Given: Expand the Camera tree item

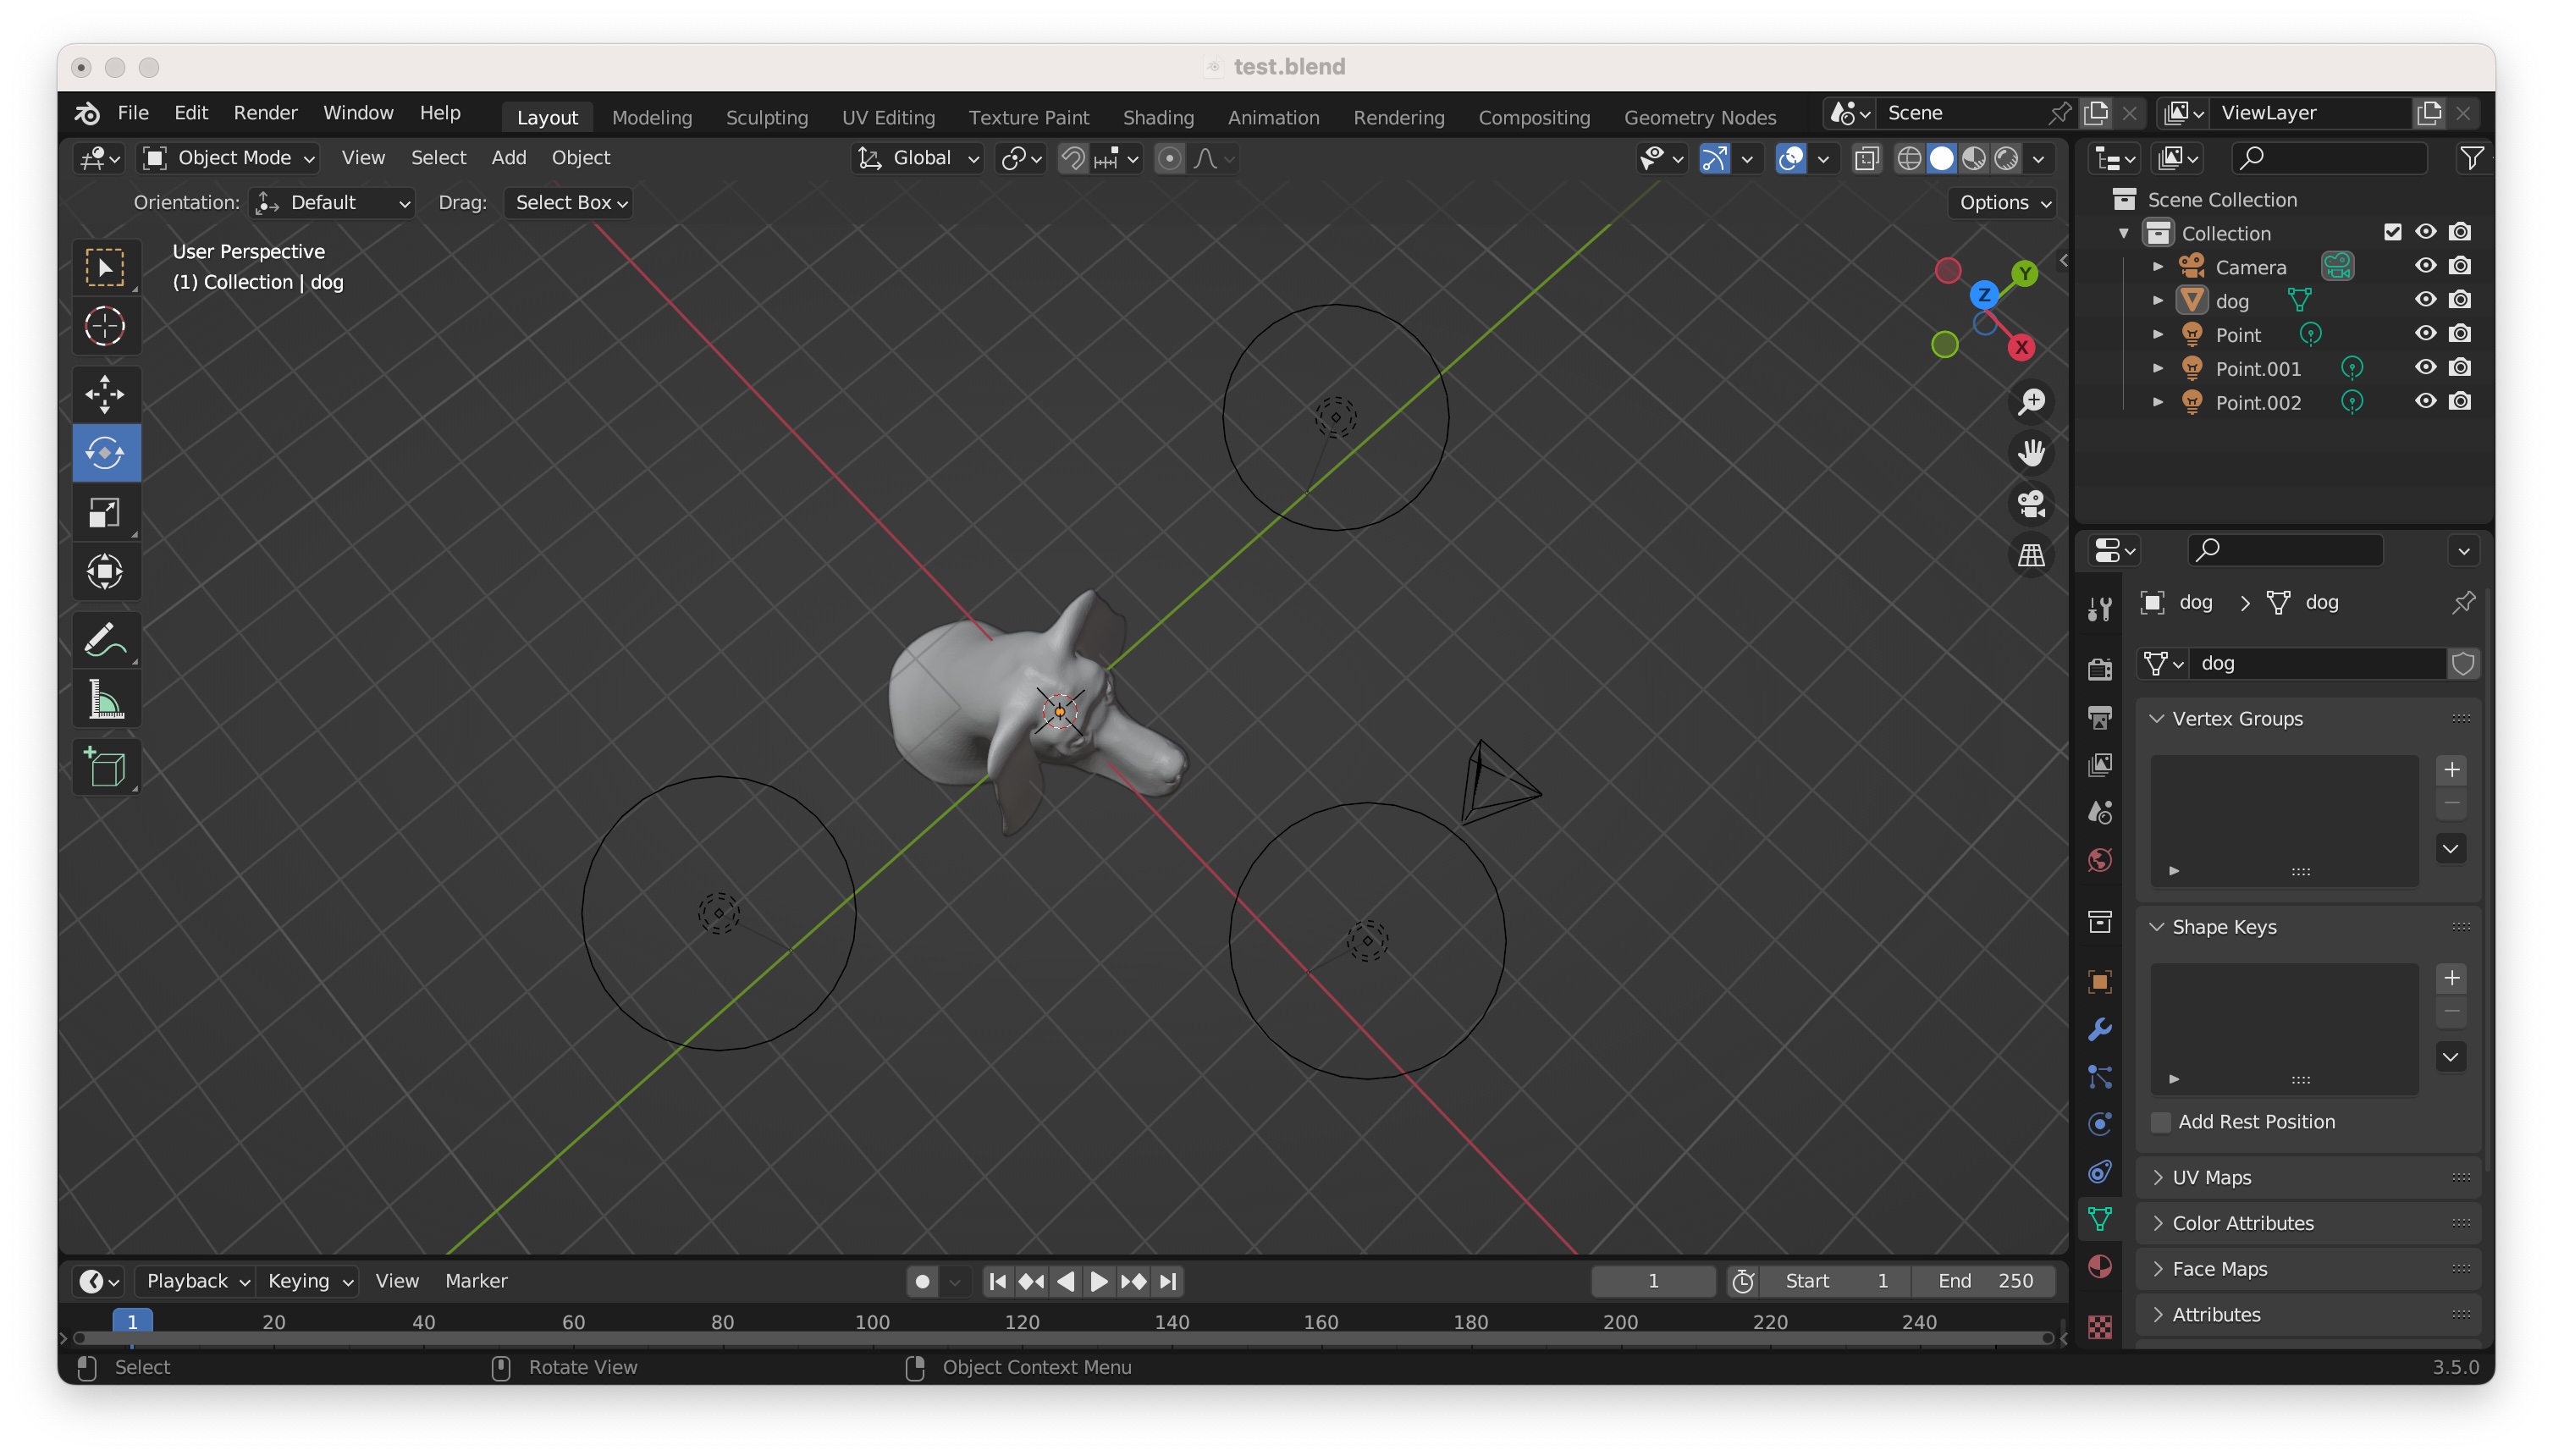Looking at the screenshot, I should click(x=2157, y=267).
